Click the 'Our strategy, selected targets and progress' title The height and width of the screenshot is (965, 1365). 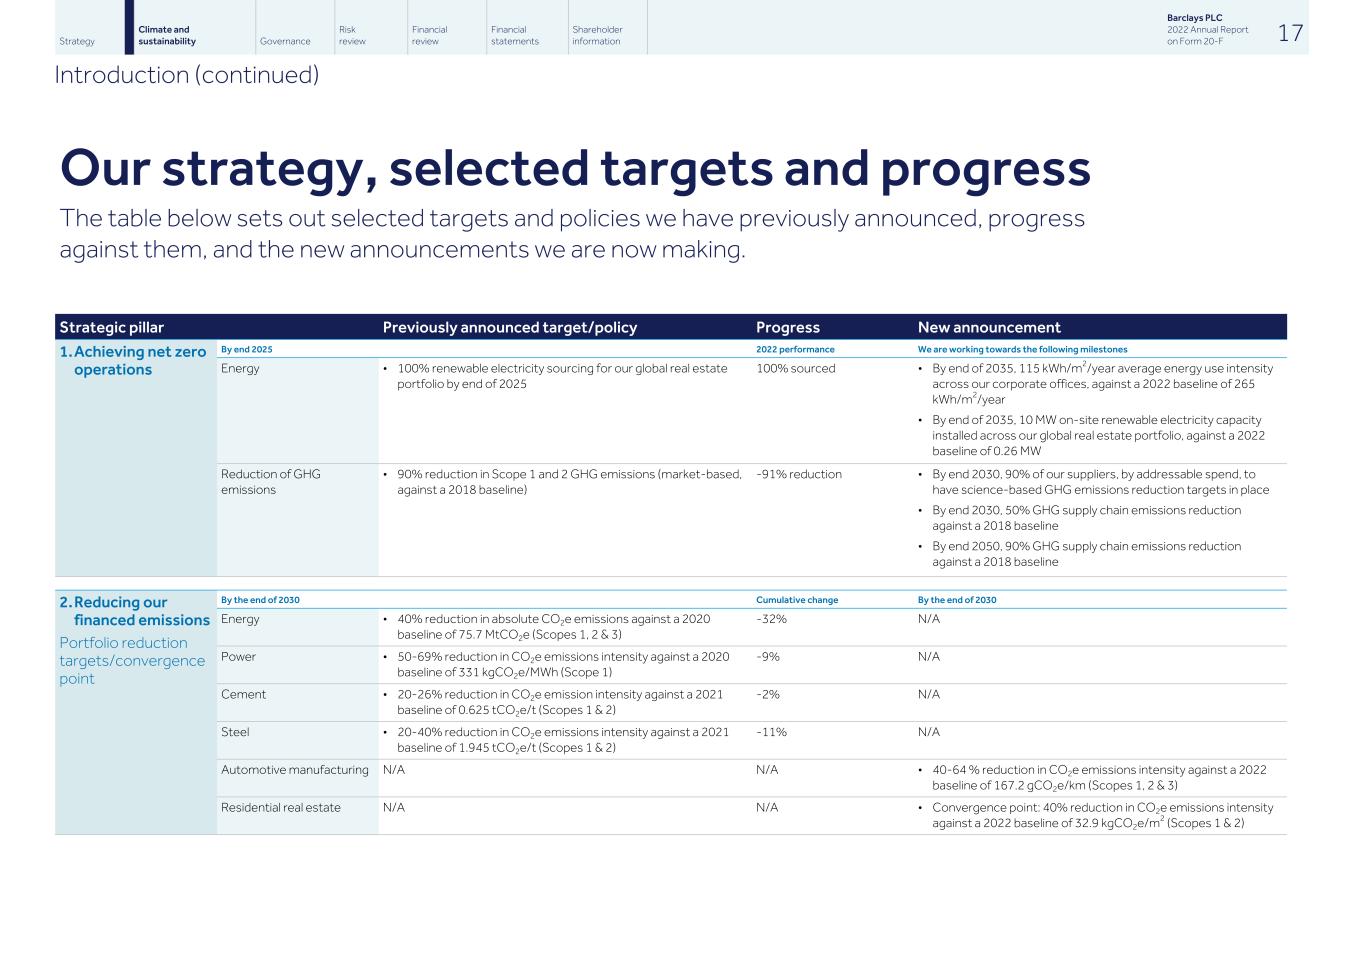click(575, 168)
